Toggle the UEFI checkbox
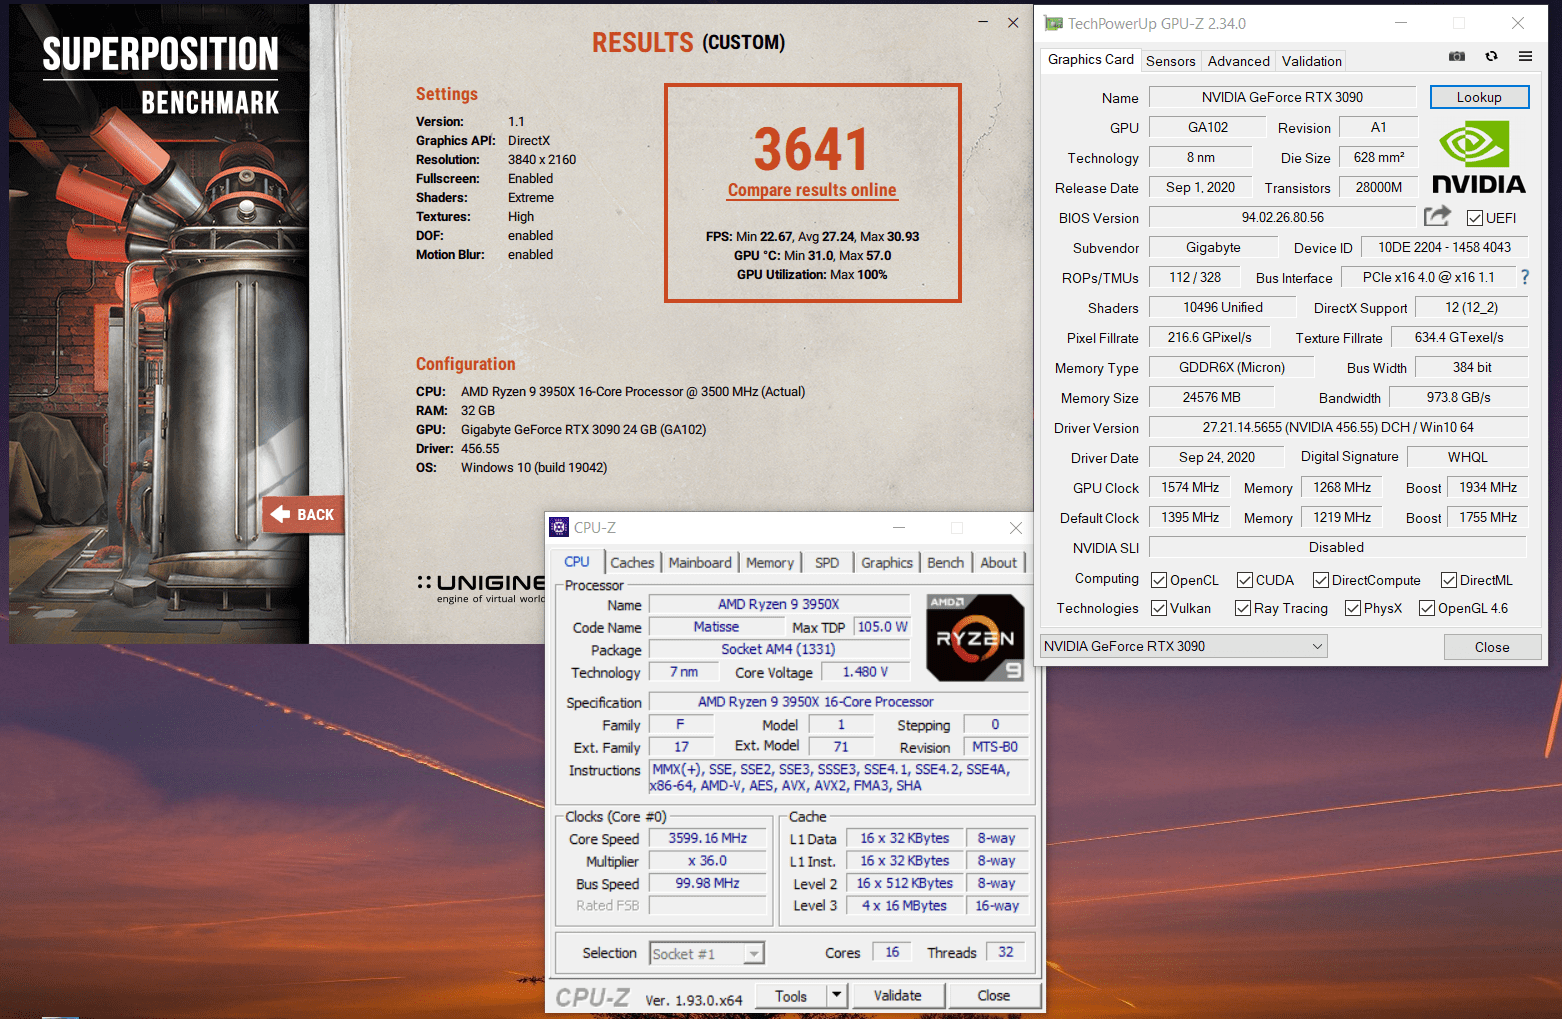Image resolution: width=1562 pixels, height=1019 pixels. click(x=1475, y=218)
